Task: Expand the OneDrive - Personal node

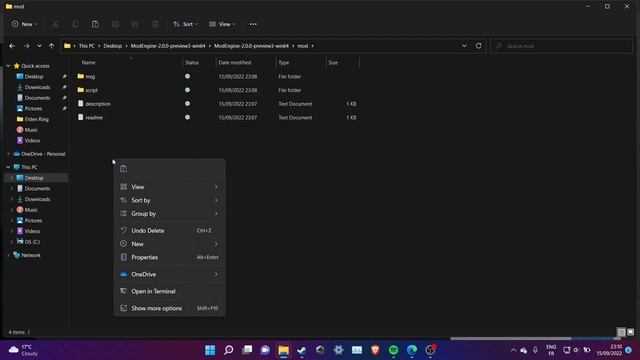Action: tap(8, 154)
